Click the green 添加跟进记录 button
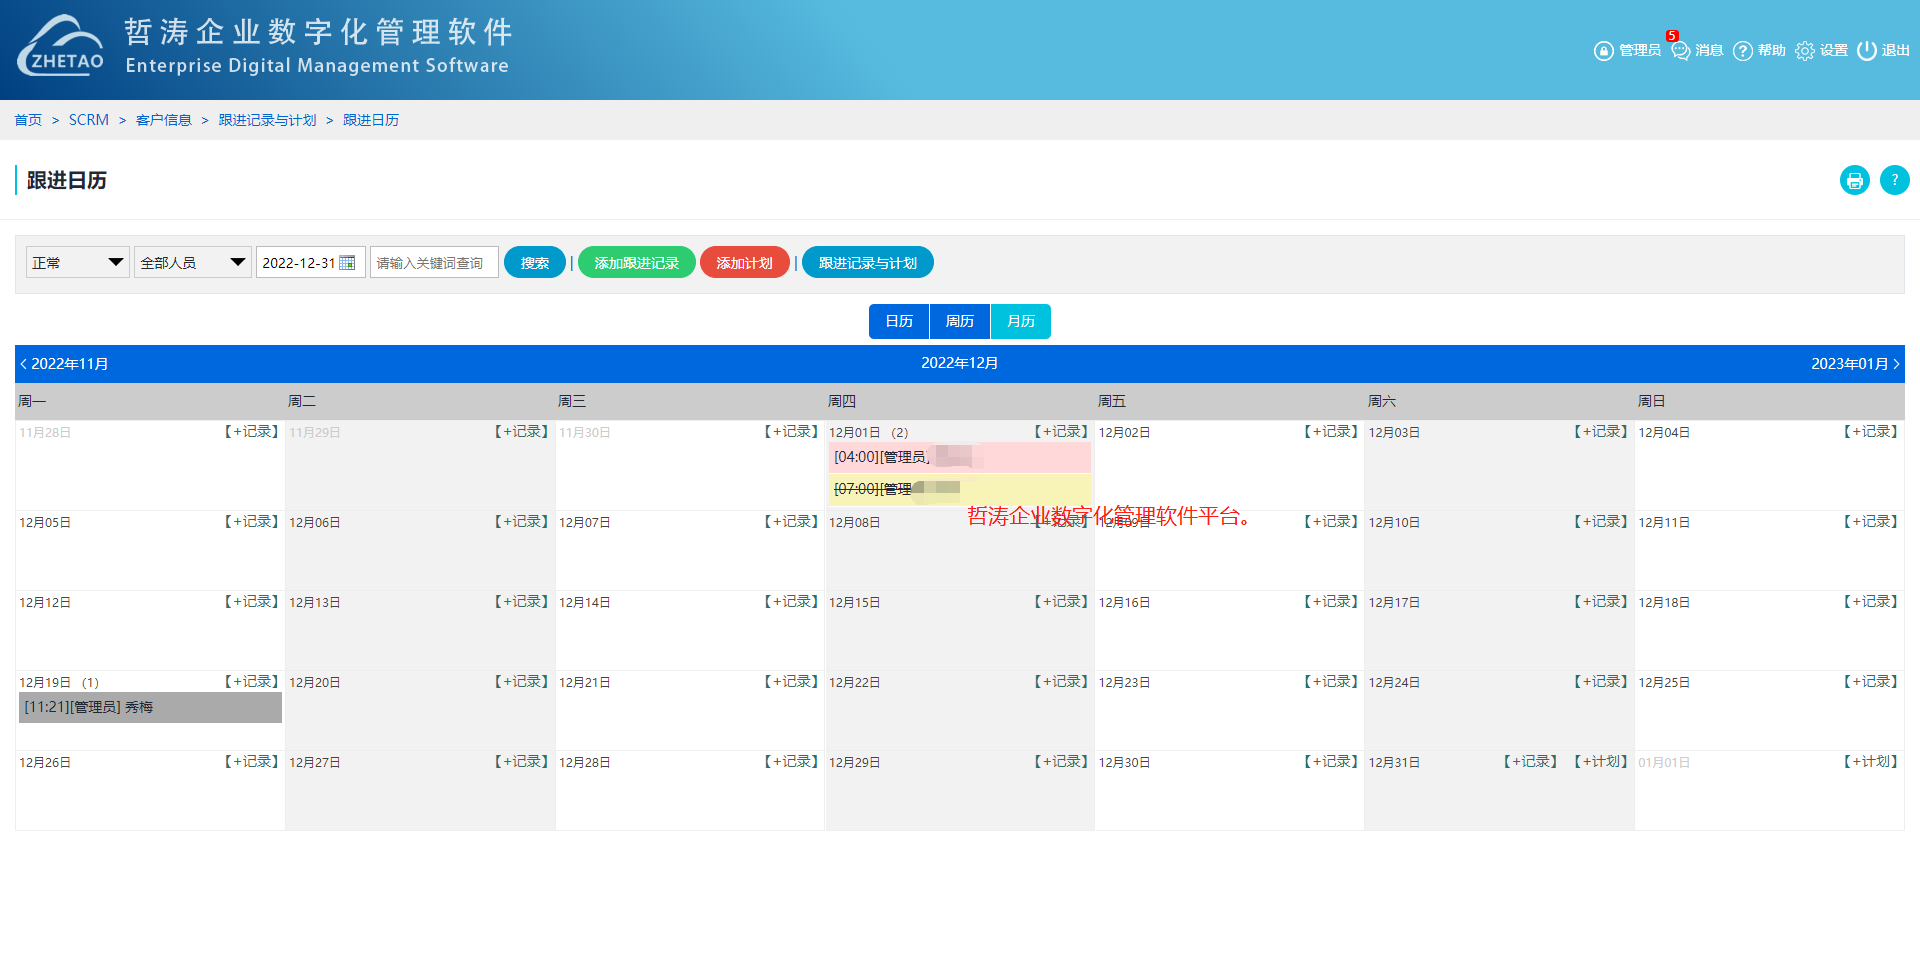This screenshot has width=1920, height=969. [x=637, y=262]
